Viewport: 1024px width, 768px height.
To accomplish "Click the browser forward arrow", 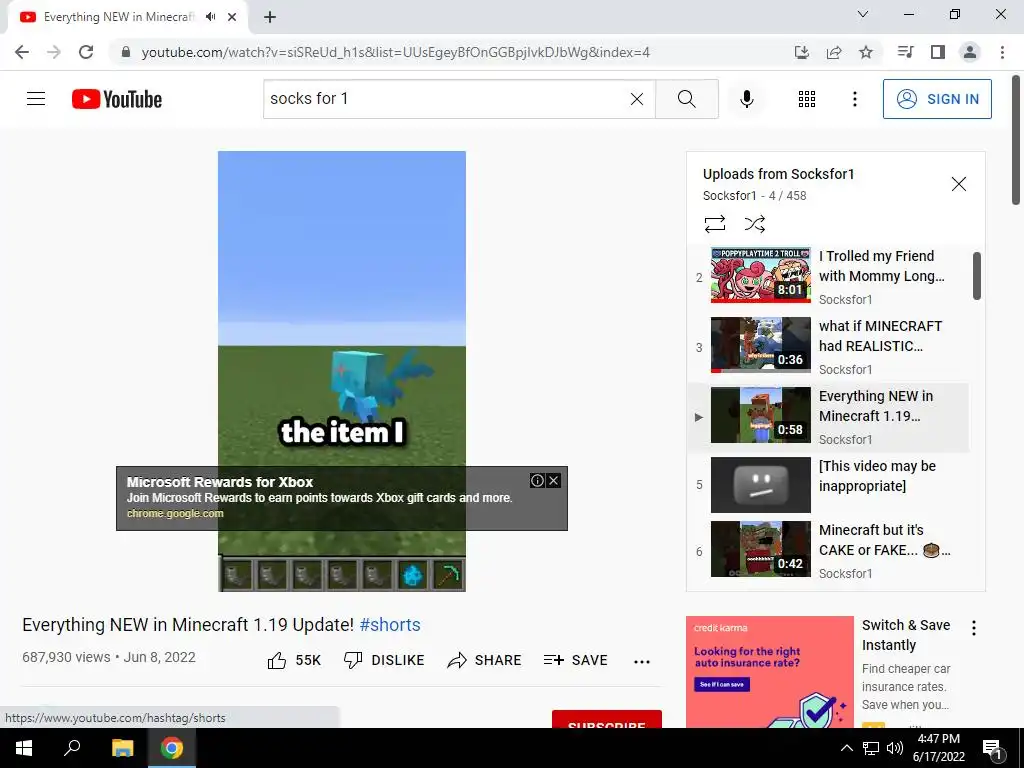I will (54, 52).
